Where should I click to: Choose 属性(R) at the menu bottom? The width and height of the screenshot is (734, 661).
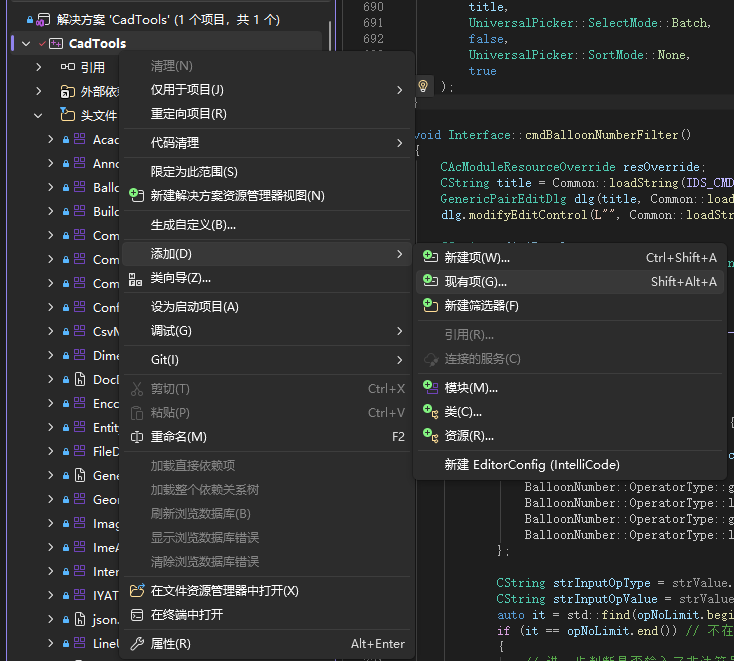pyautogui.click(x=267, y=644)
